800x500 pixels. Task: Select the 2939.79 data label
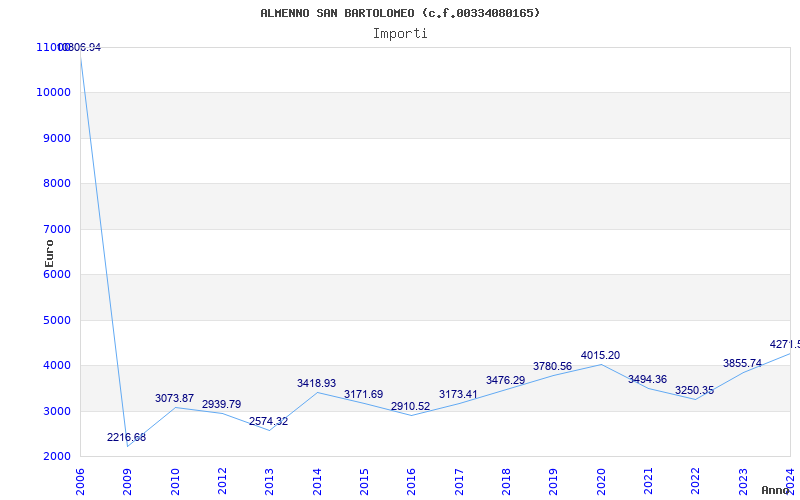[x=221, y=405]
